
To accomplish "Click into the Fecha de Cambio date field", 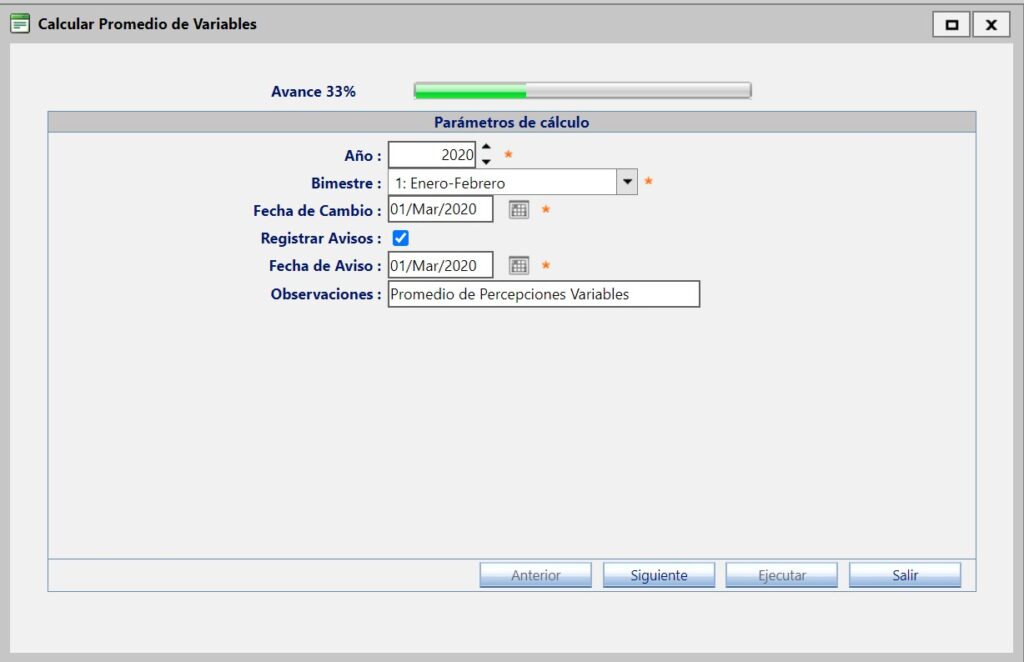I will tap(440, 210).
